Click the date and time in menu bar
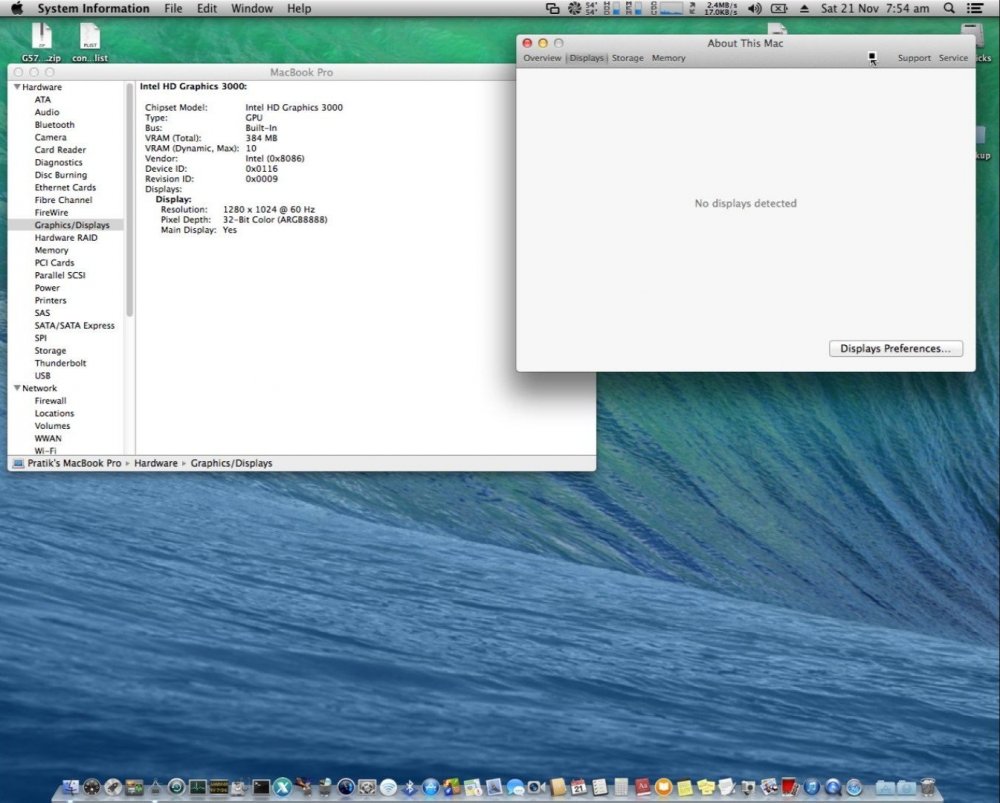The width and height of the screenshot is (1000, 803). click(874, 8)
